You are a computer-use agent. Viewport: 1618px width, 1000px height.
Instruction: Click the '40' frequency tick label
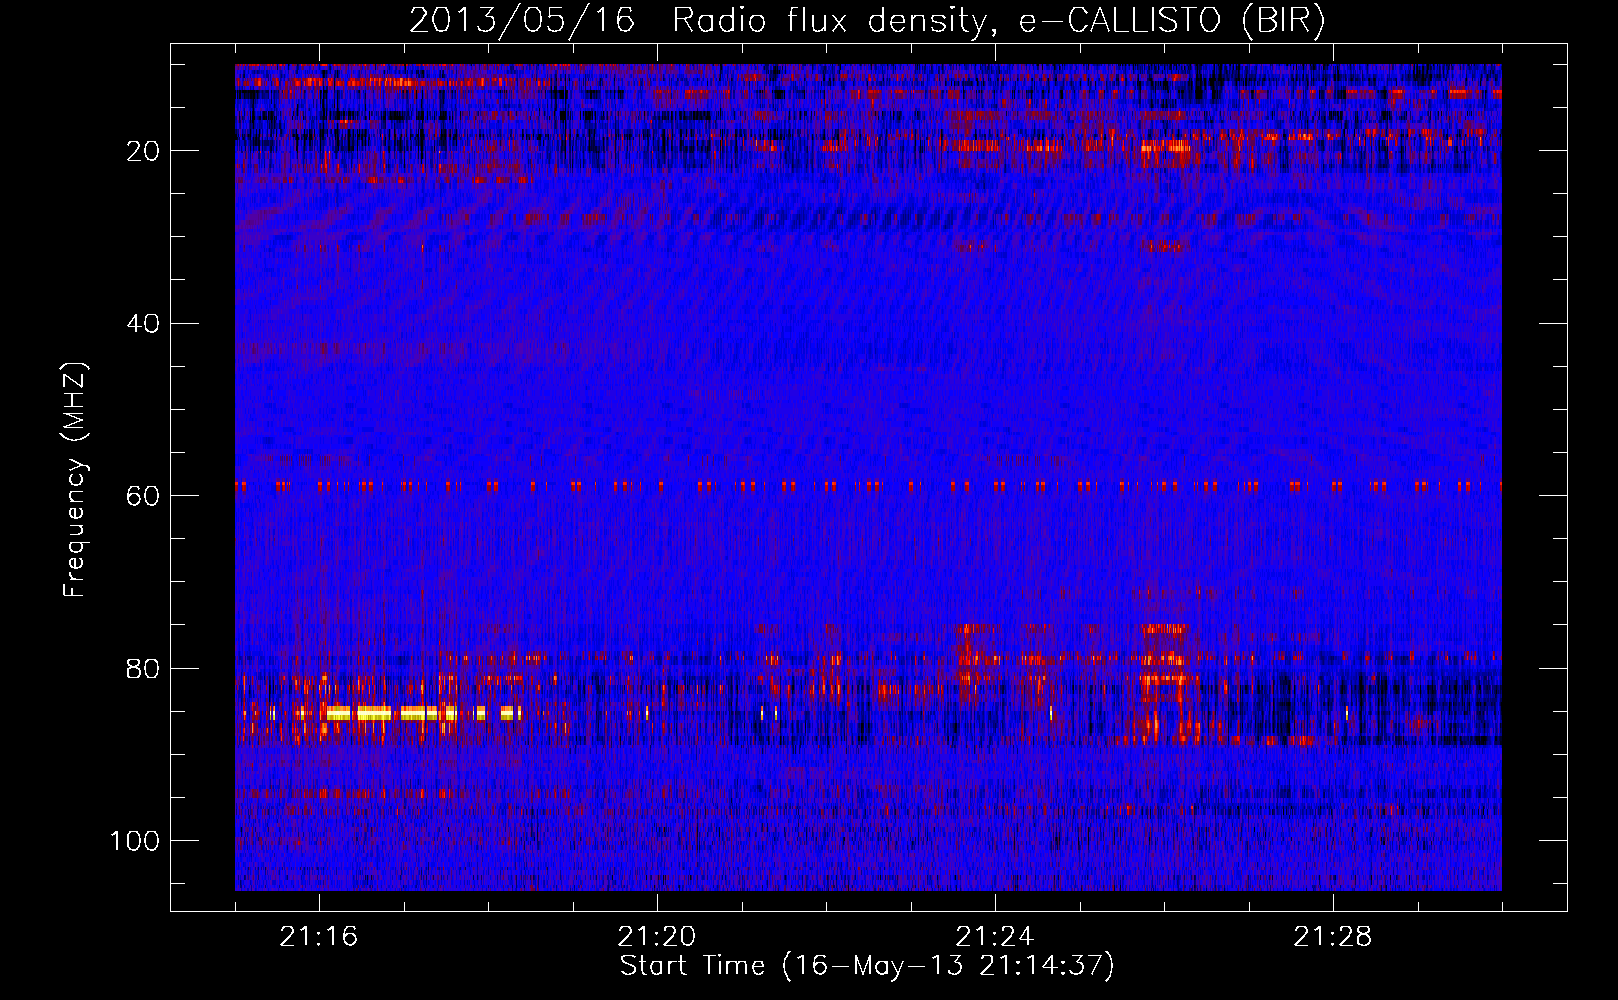(x=143, y=323)
